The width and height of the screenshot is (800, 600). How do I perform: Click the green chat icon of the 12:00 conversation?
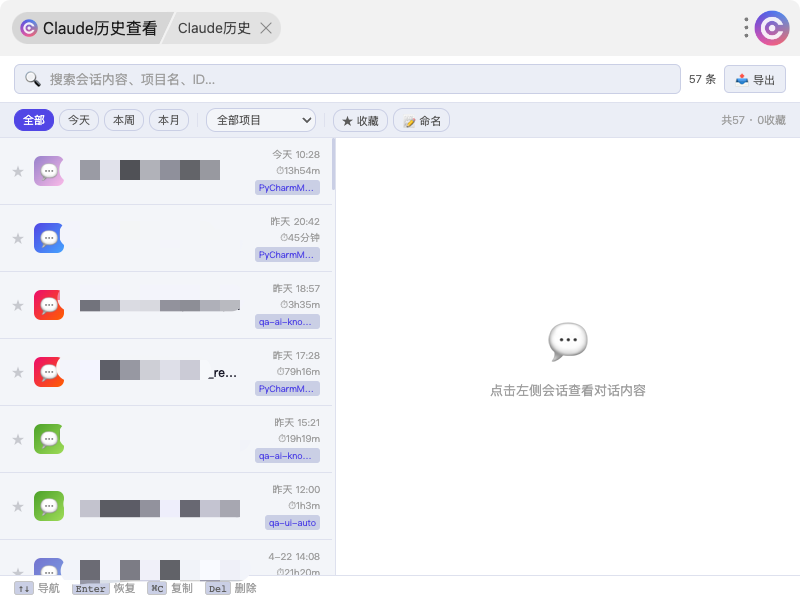coord(49,506)
